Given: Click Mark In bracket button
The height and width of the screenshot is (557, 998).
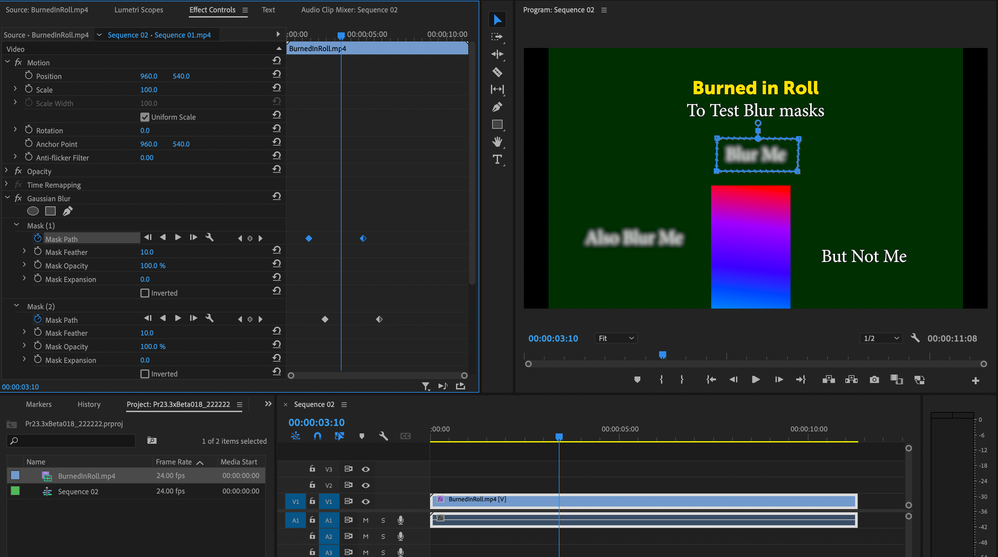Looking at the screenshot, I should click(661, 379).
